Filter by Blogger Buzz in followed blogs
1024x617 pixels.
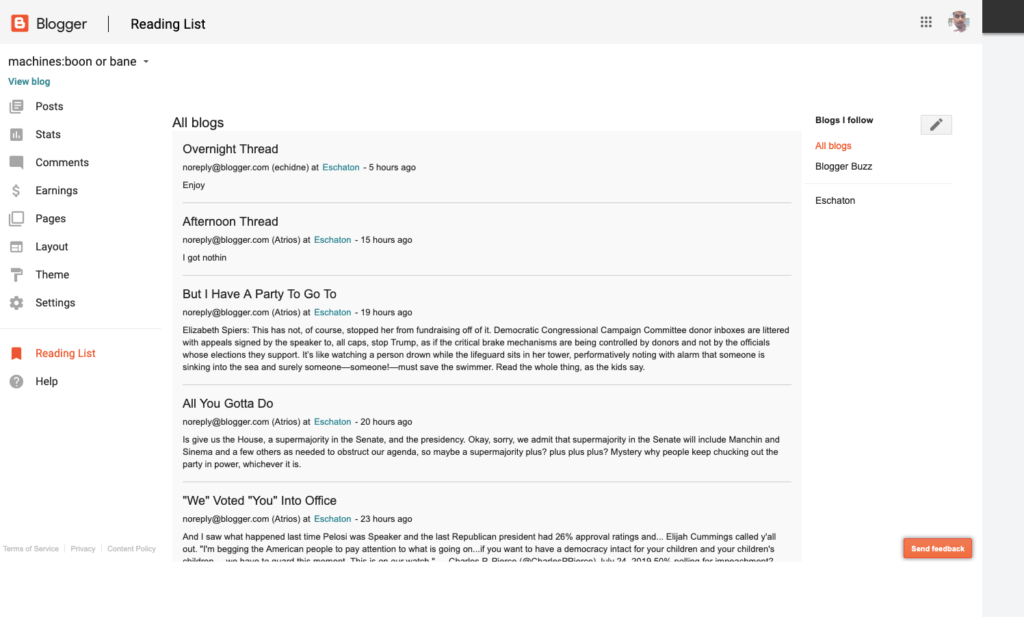click(x=843, y=167)
